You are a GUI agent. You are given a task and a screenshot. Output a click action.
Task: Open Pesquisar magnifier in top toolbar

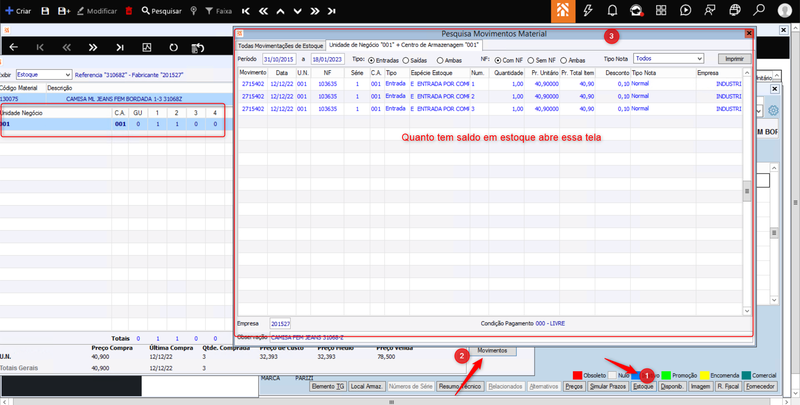[x=145, y=11]
